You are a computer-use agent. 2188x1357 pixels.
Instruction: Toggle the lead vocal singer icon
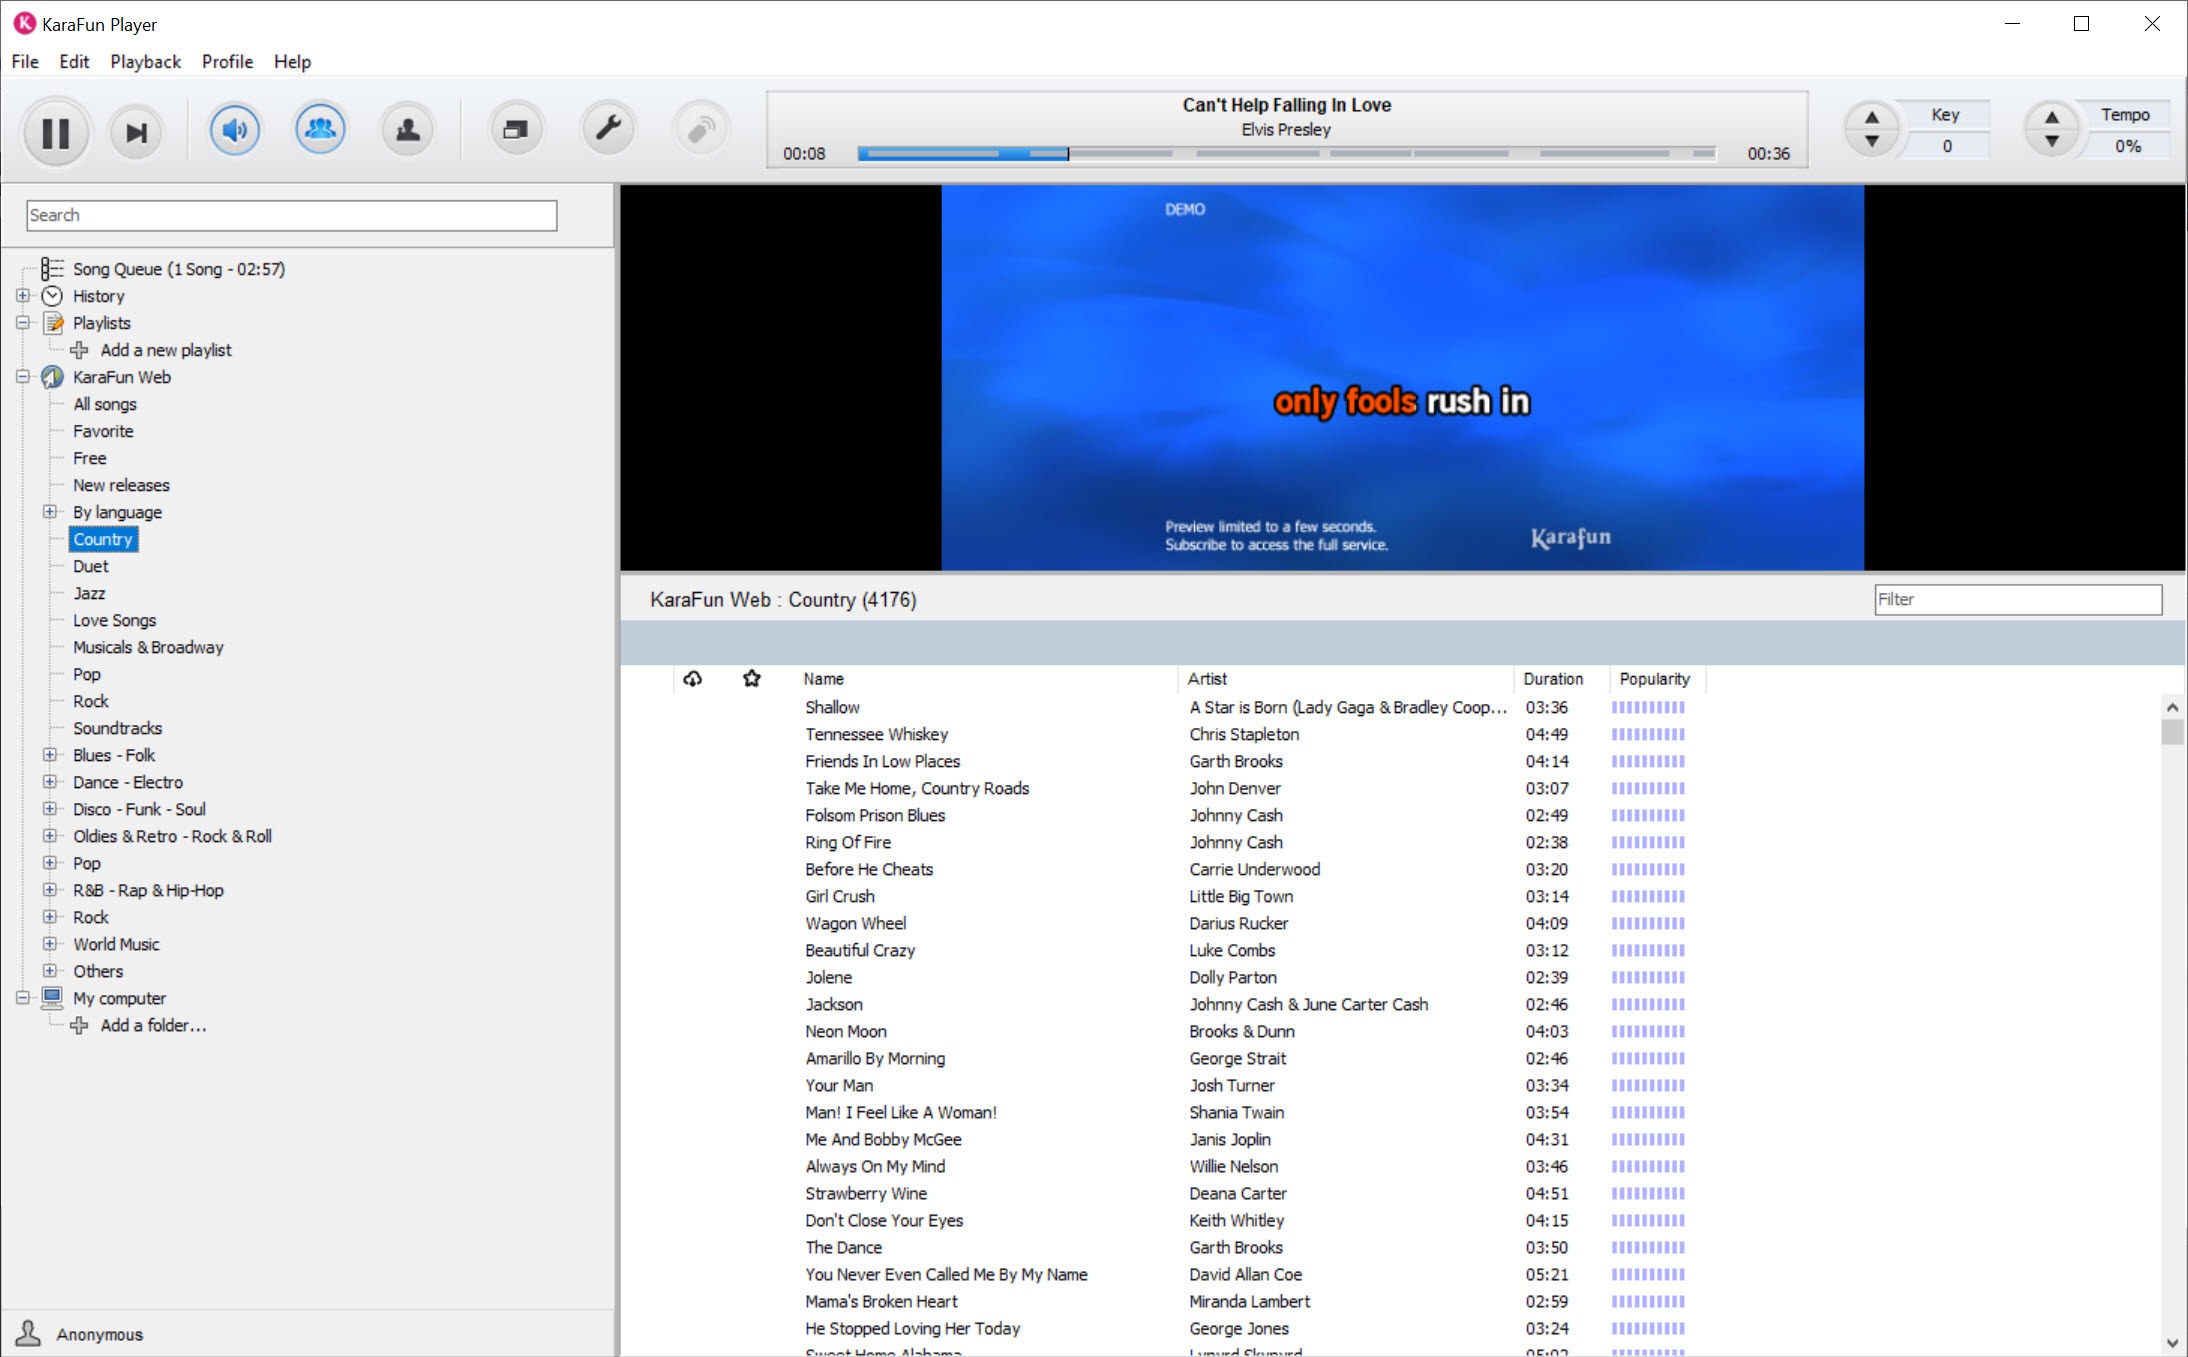tap(407, 130)
